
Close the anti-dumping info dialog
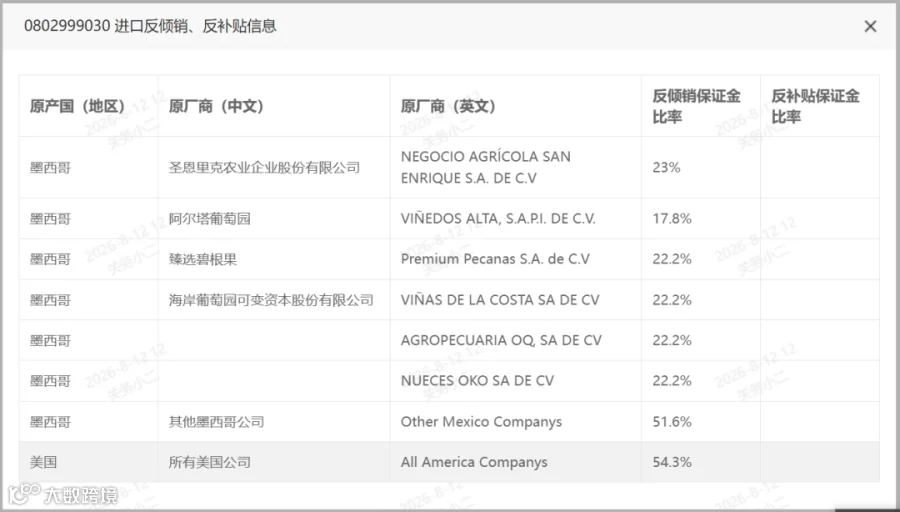tap(870, 26)
